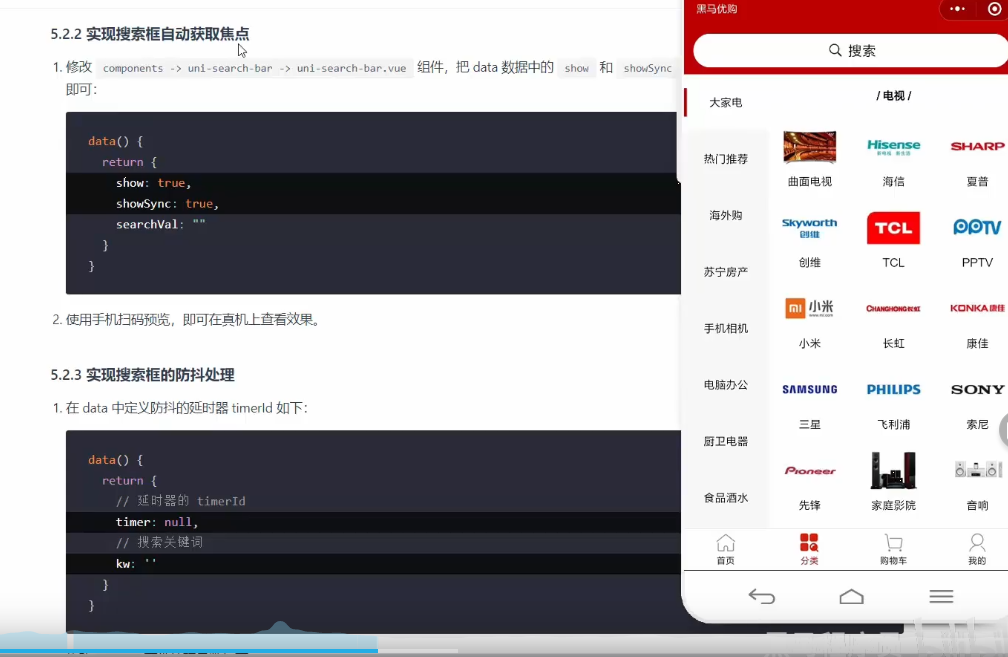Click the 创维 label

pos(809,263)
